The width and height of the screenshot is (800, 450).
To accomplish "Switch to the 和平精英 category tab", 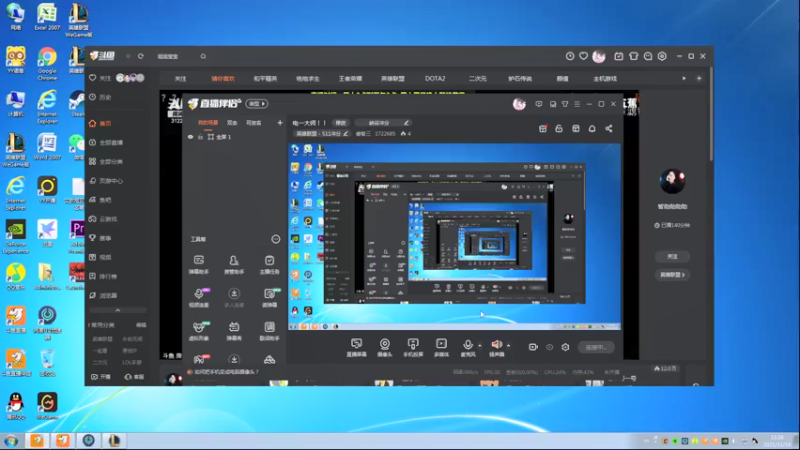I will tap(265, 79).
